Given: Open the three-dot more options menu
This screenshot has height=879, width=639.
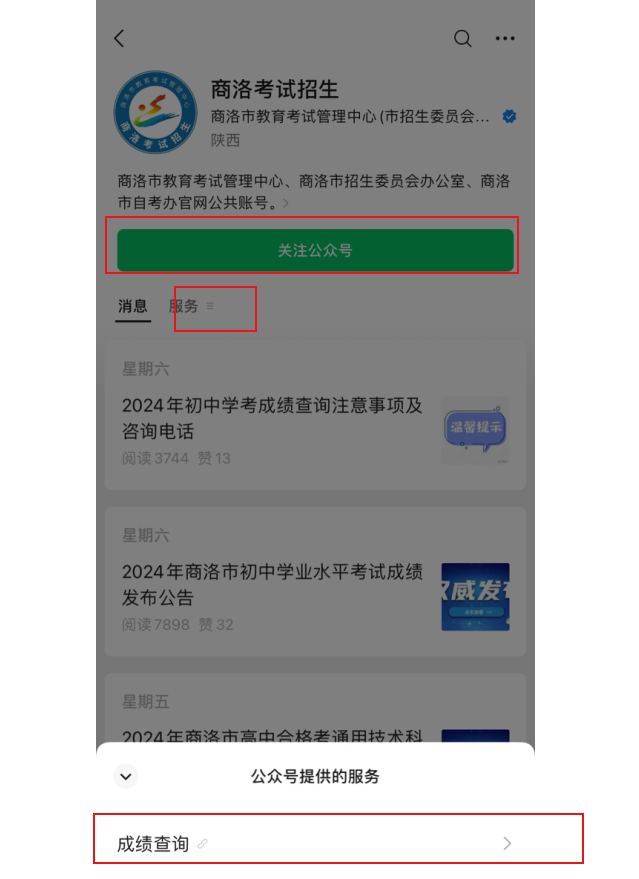Looking at the screenshot, I should [x=505, y=39].
